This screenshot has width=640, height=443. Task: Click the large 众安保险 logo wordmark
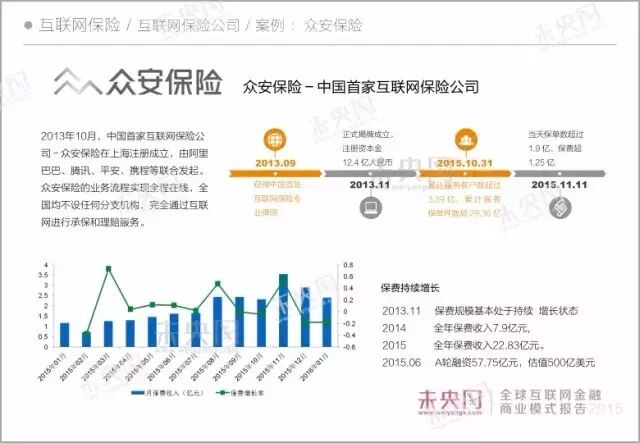coord(164,82)
